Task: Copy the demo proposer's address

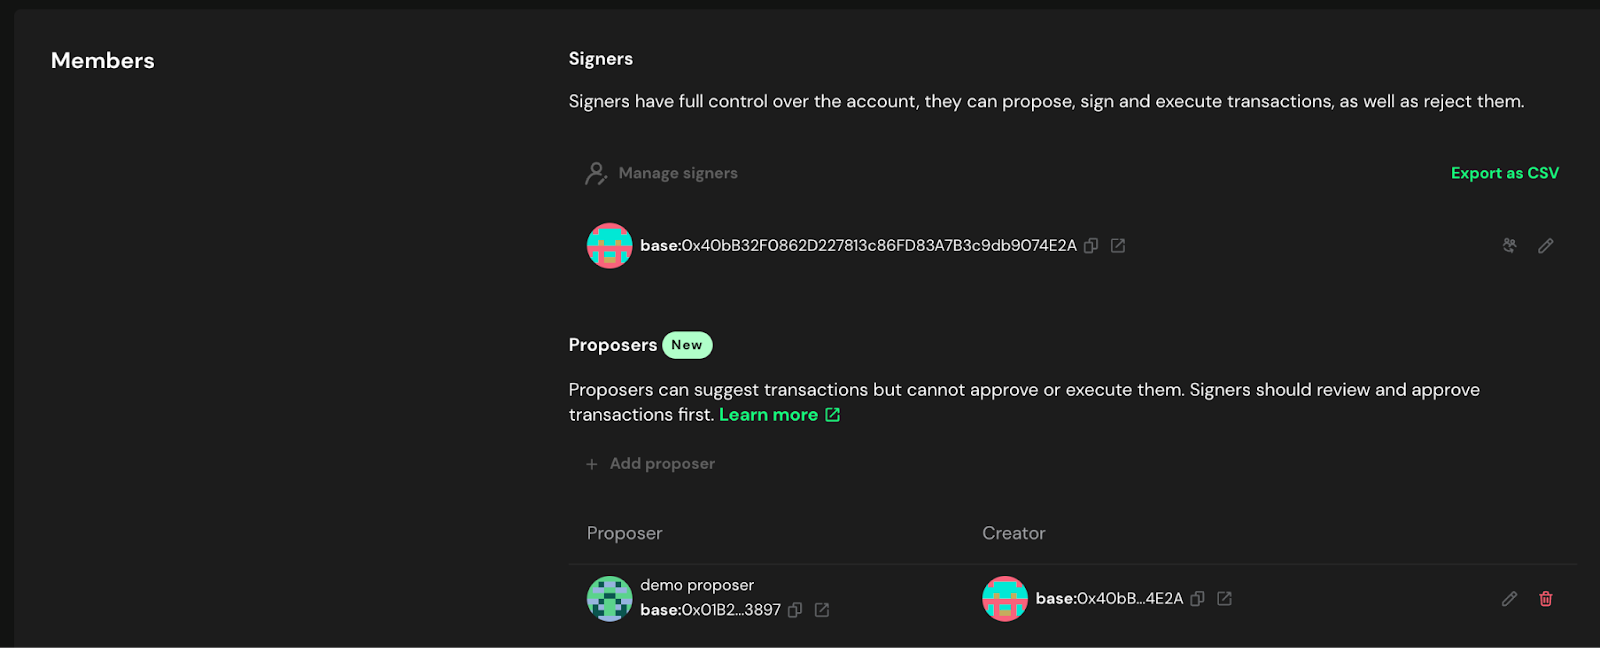Action: (x=794, y=610)
